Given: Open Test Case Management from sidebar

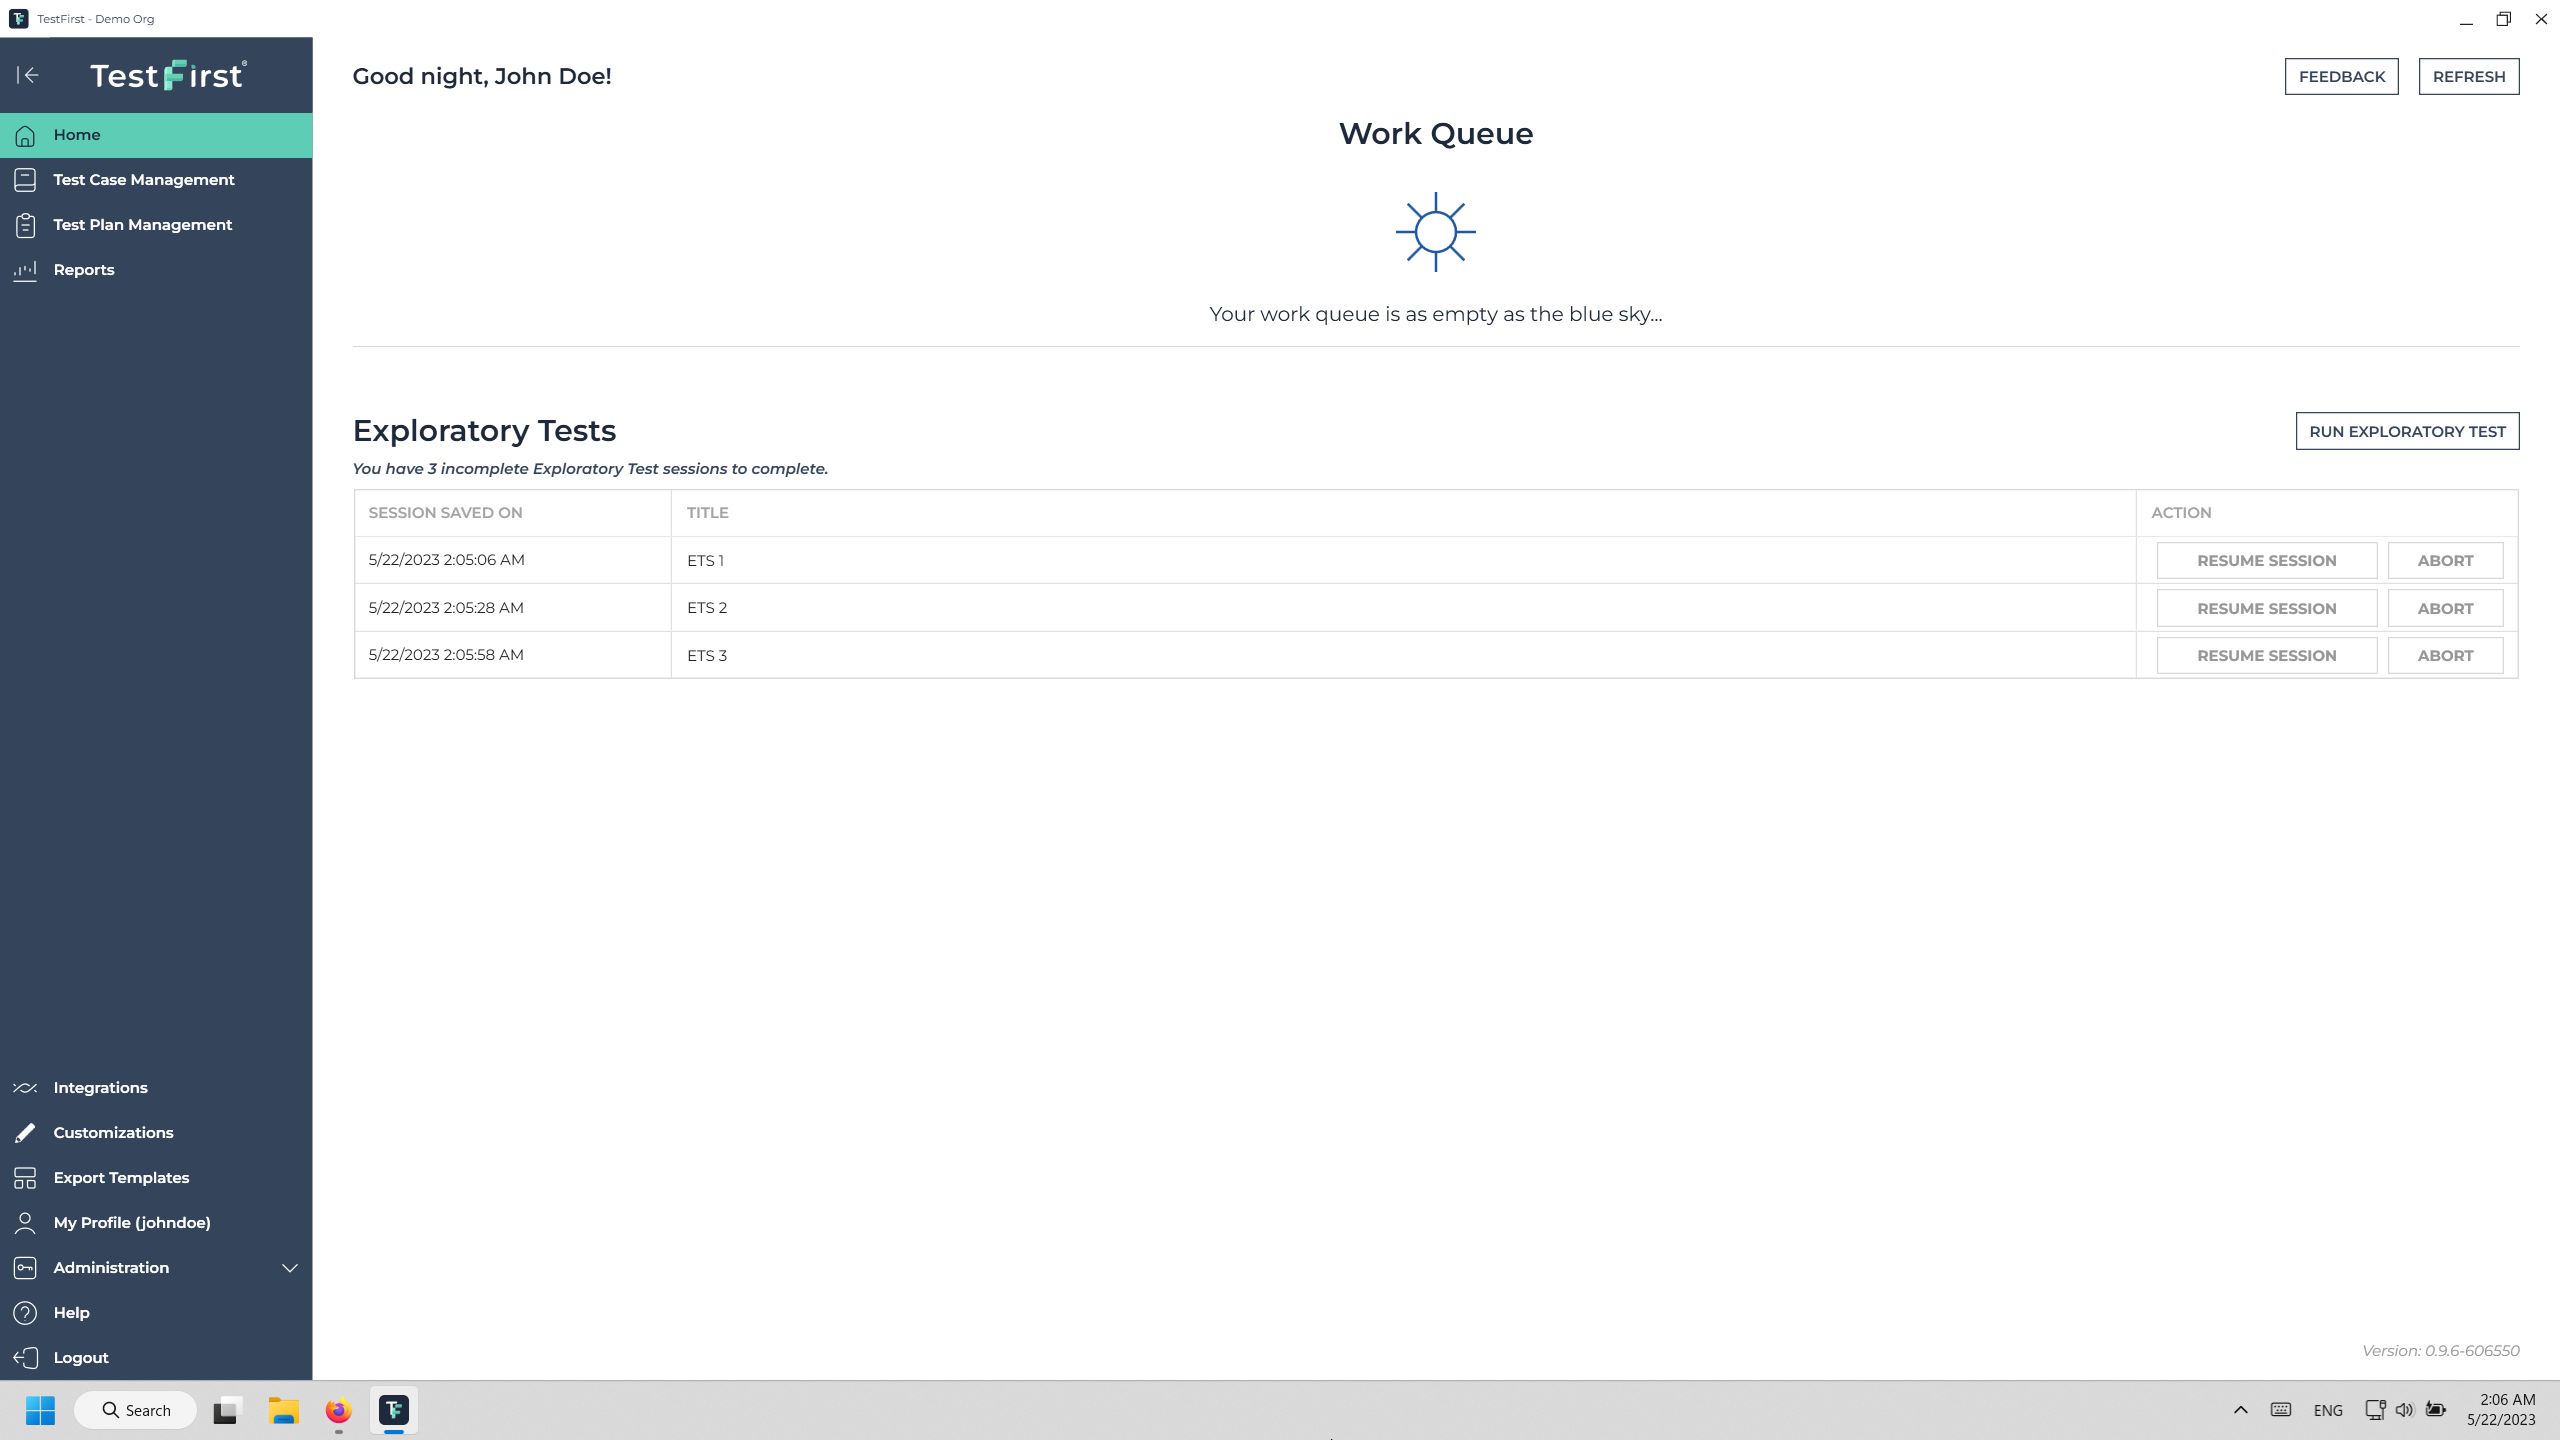Looking at the screenshot, I should pyautogui.click(x=143, y=179).
